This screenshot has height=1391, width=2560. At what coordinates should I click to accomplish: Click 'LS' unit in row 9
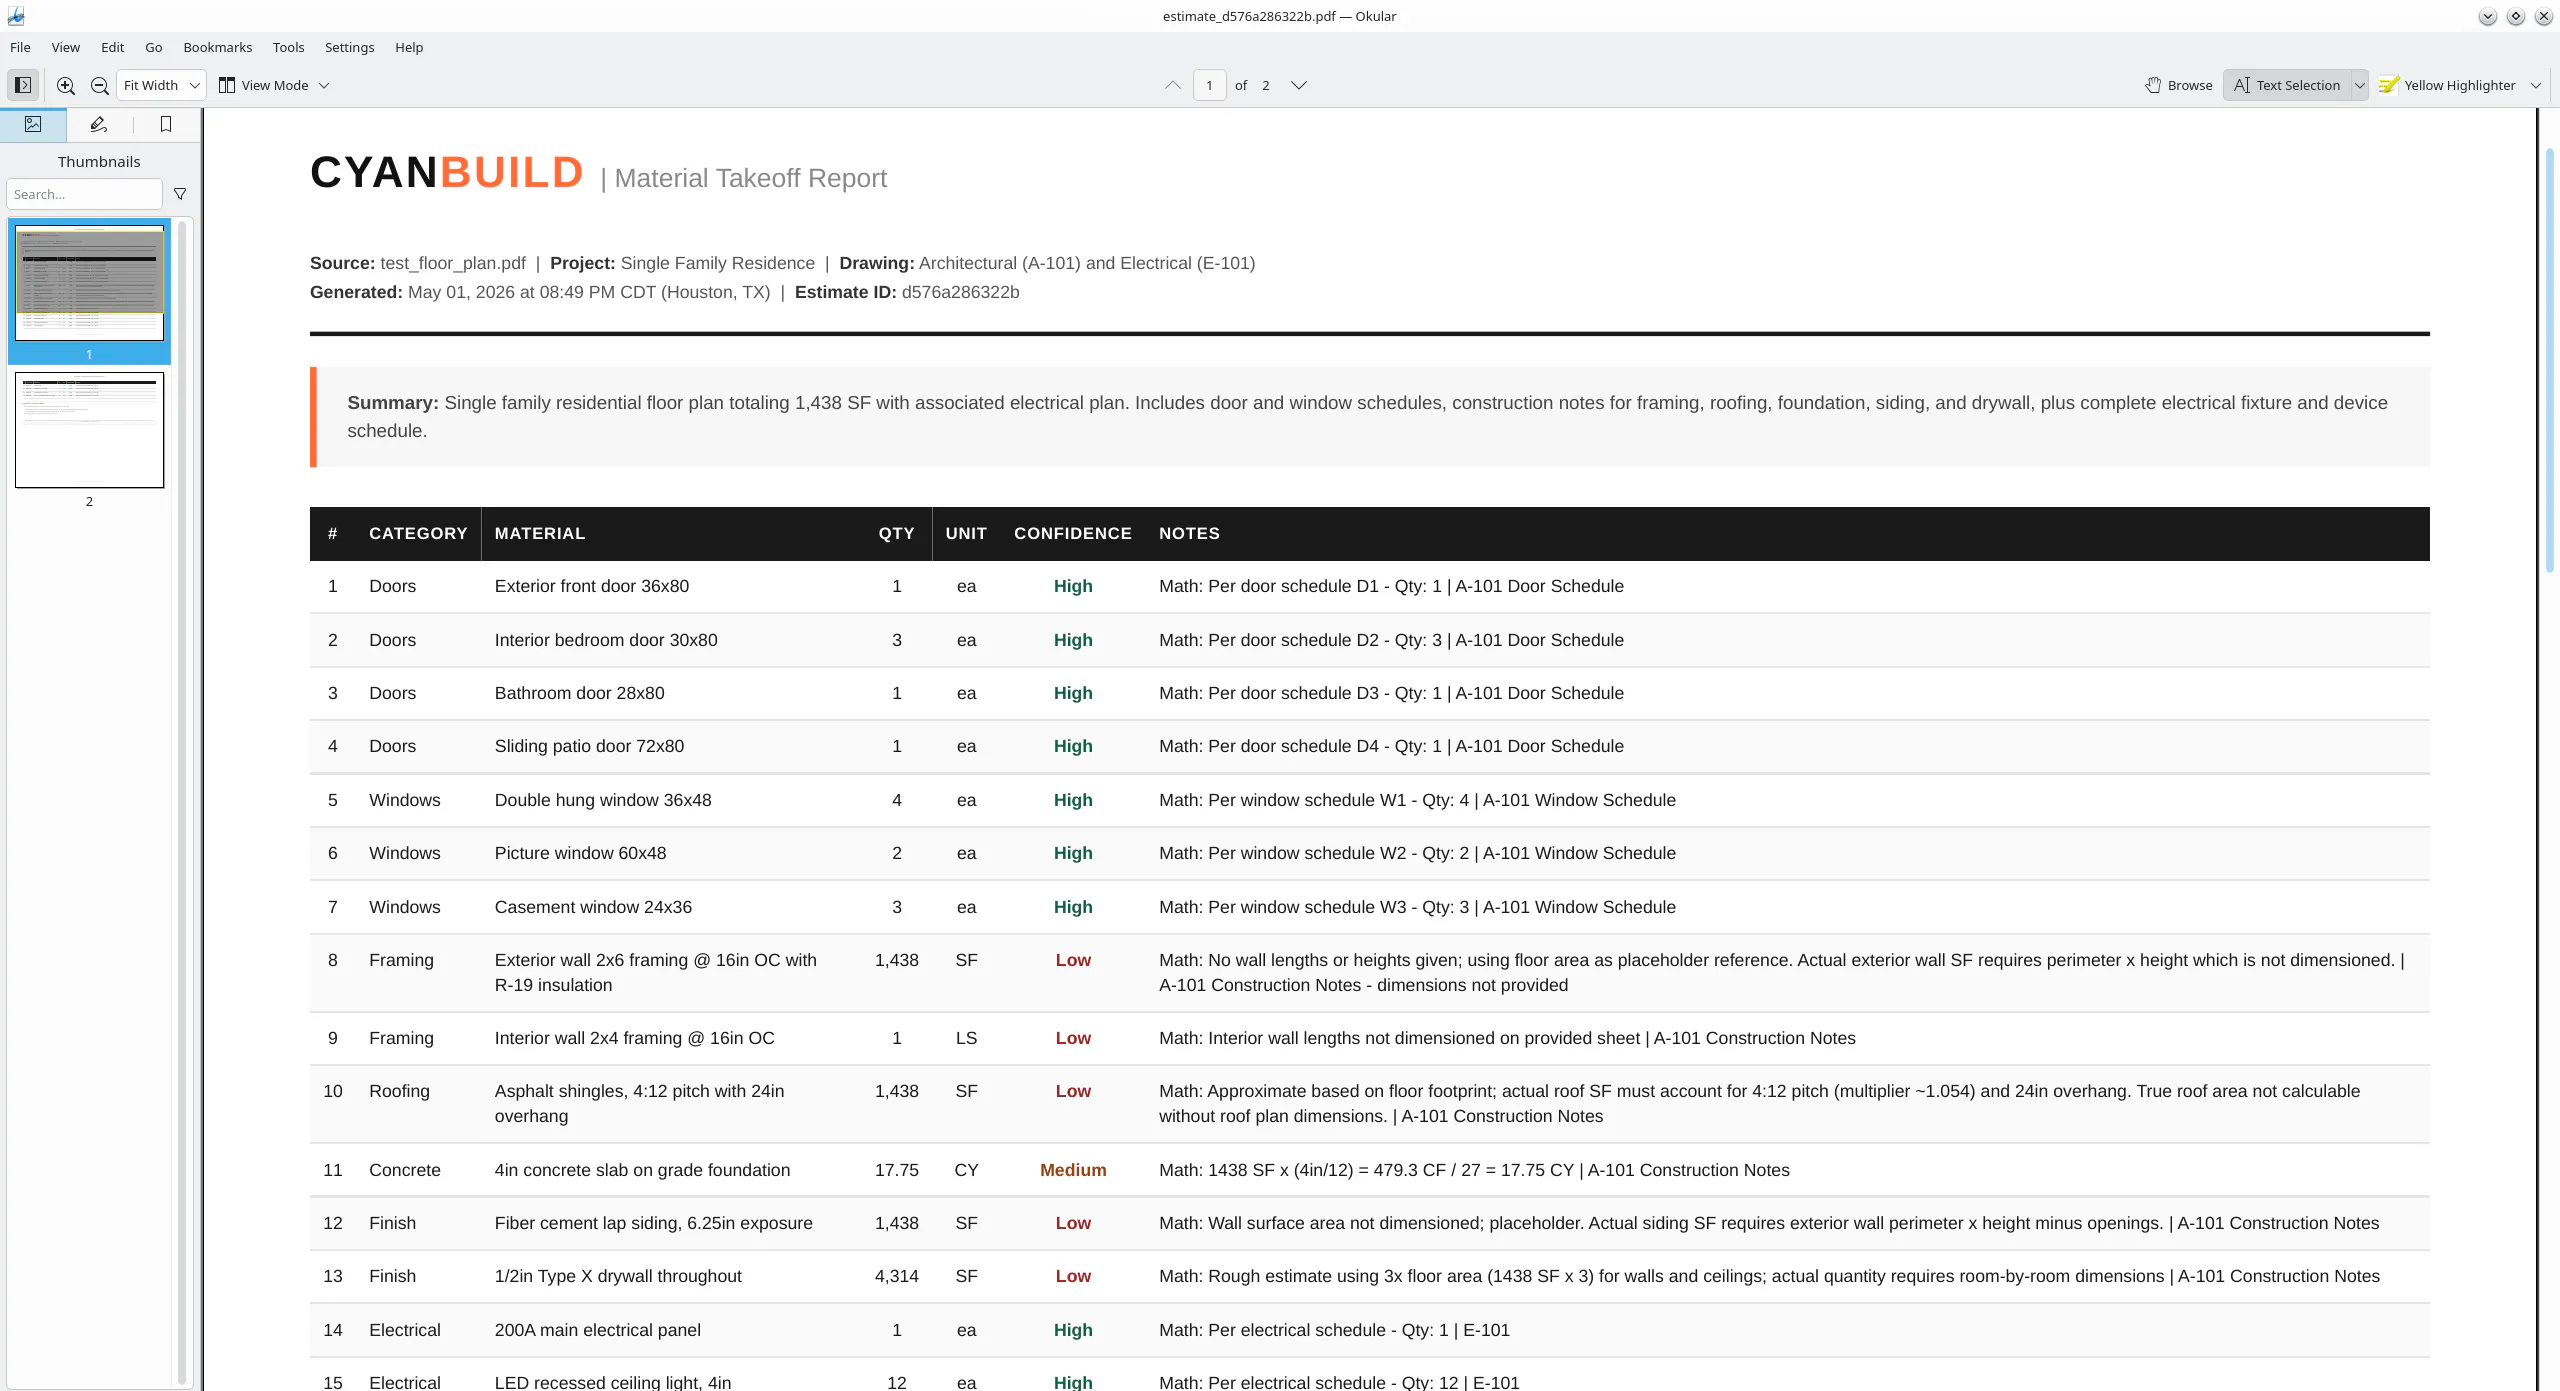(966, 1038)
